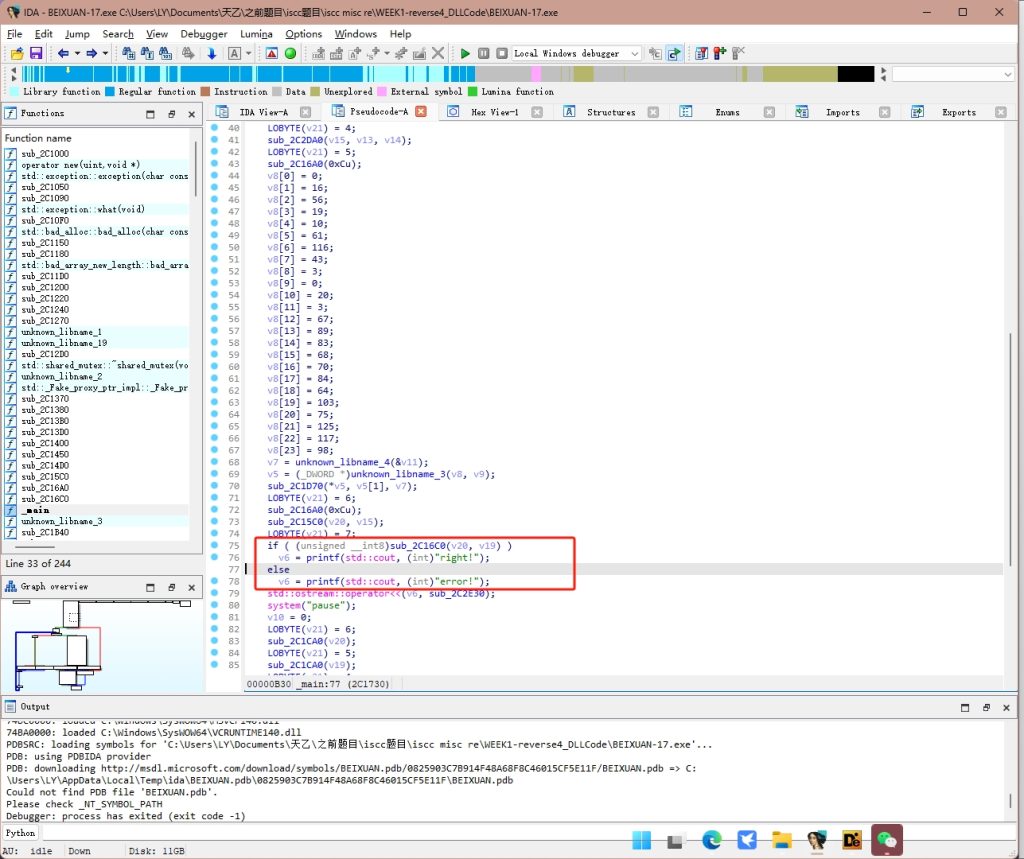Click the boxed A text-view icon
The height and width of the screenshot is (859, 1024).
(234, 54)
